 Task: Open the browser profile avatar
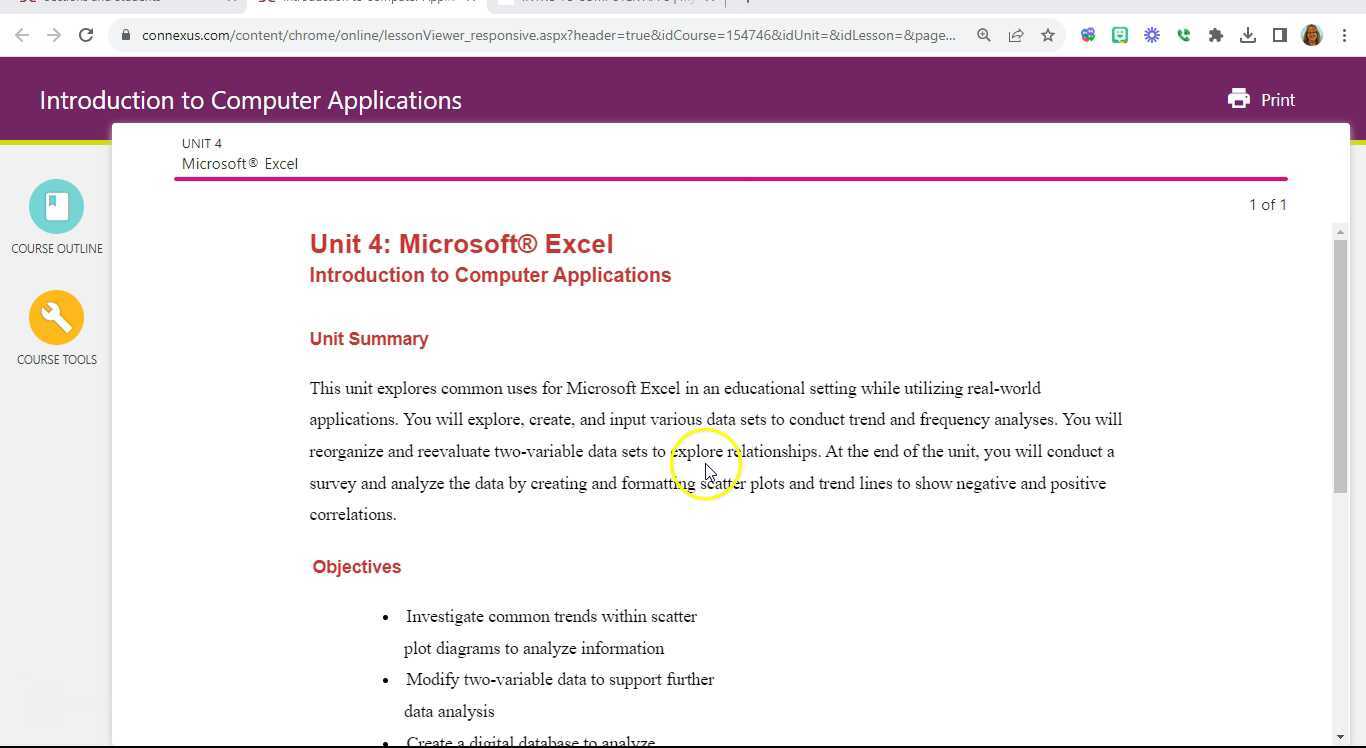point(1312,34)
